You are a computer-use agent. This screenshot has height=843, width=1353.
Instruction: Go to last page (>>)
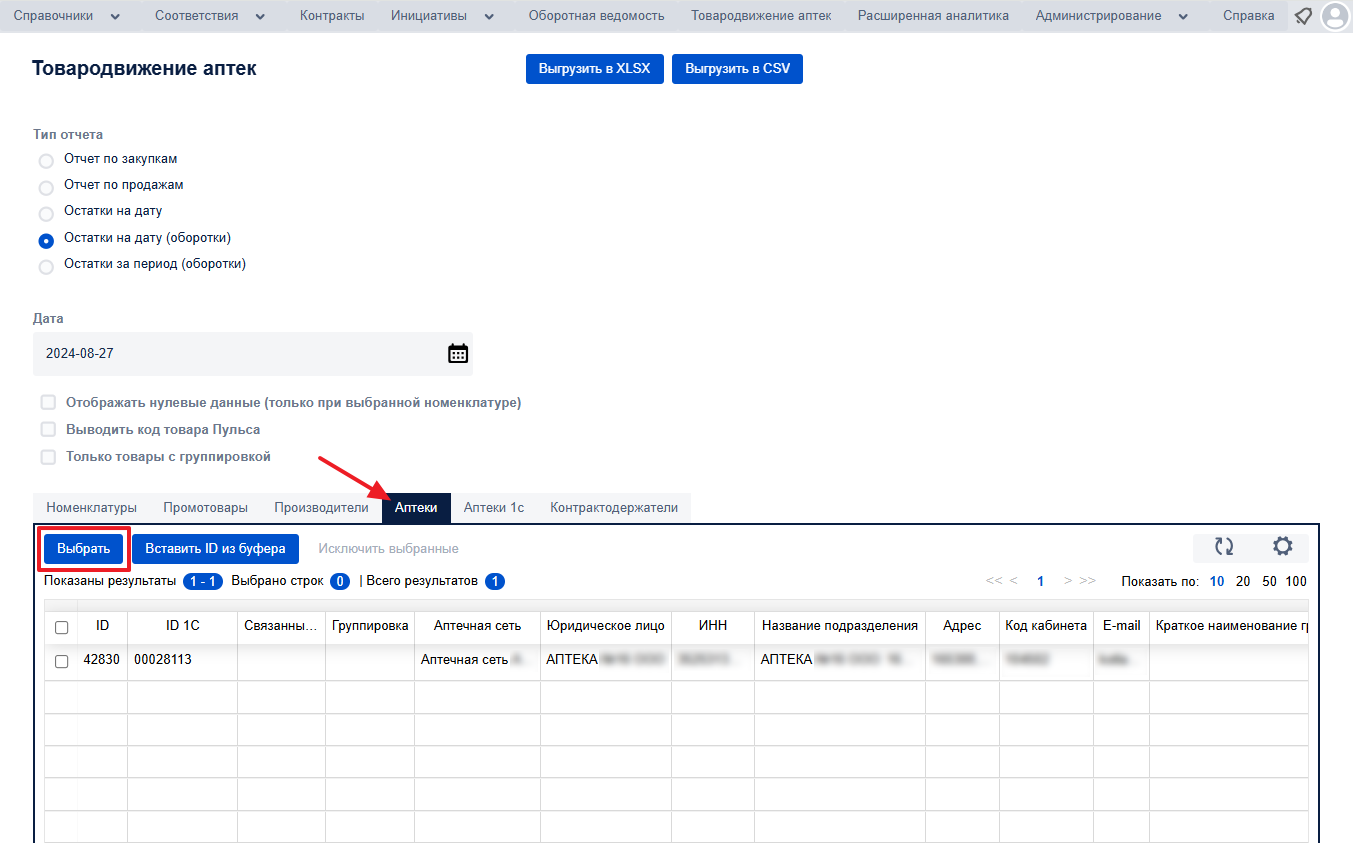(1087, 581)
